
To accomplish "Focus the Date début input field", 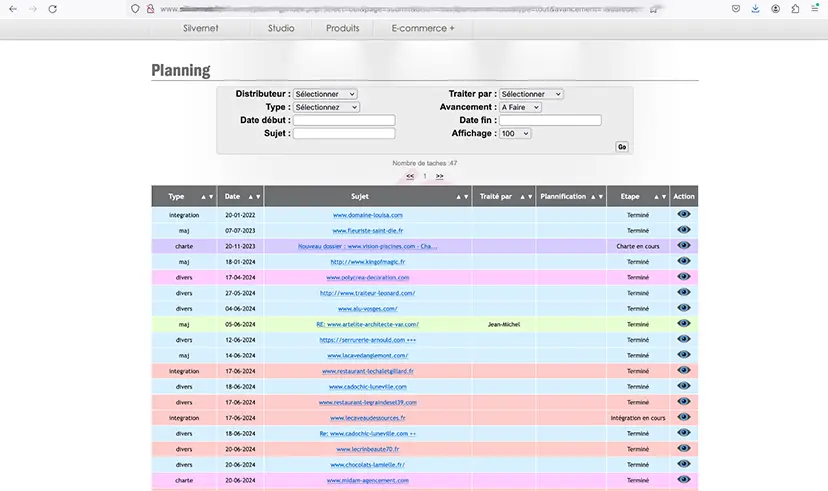I will point(344,120).
